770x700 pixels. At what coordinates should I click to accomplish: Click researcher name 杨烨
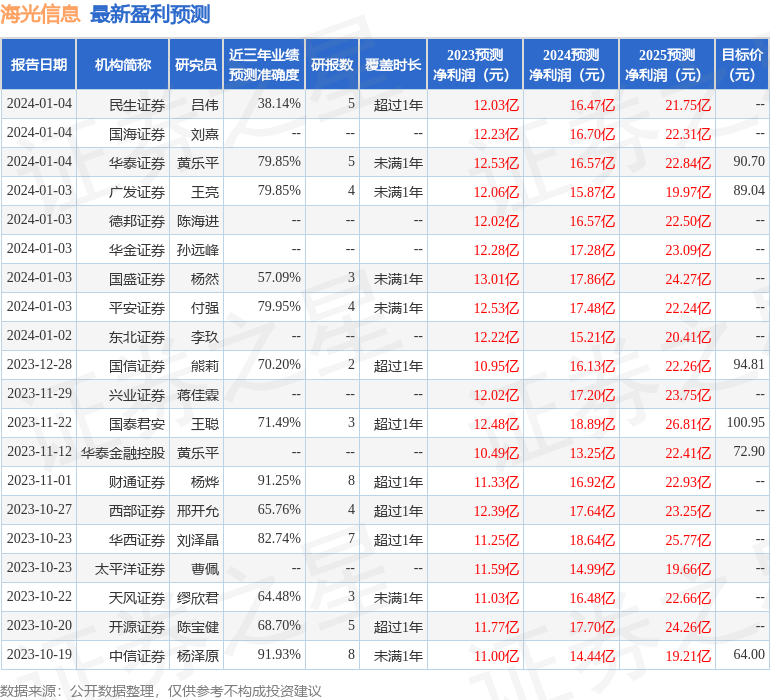[205, 481]
